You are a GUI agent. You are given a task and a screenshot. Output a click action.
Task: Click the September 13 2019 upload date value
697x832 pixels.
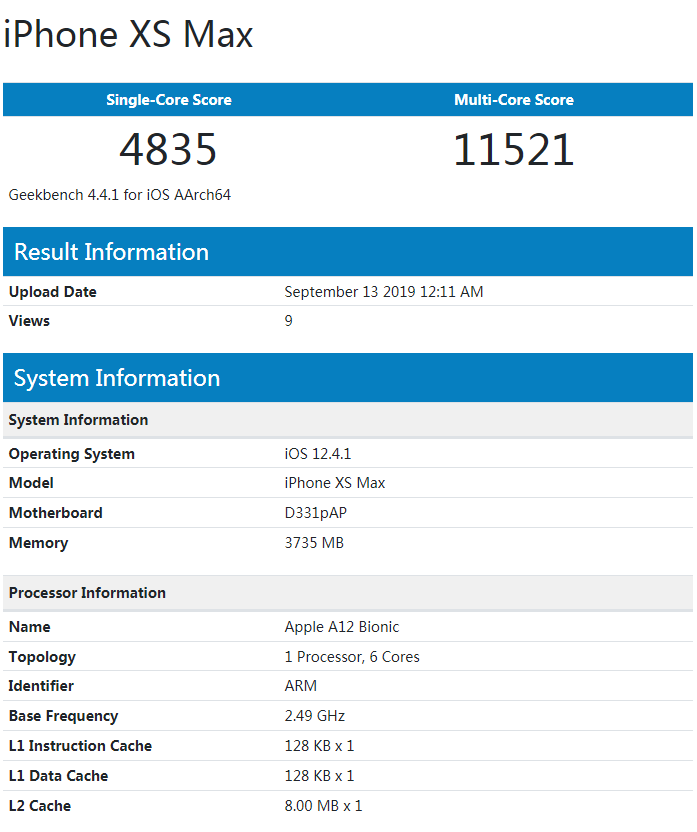[x=384, y=292]
